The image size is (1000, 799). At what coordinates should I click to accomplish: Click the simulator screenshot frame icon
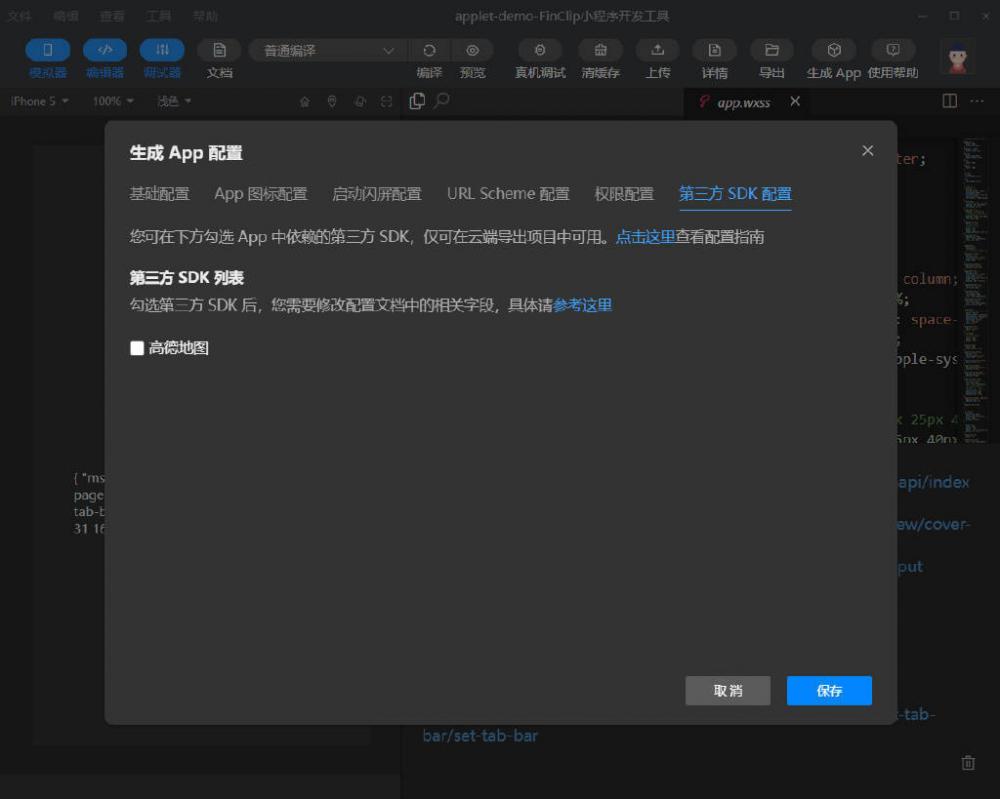pos(386,102)
